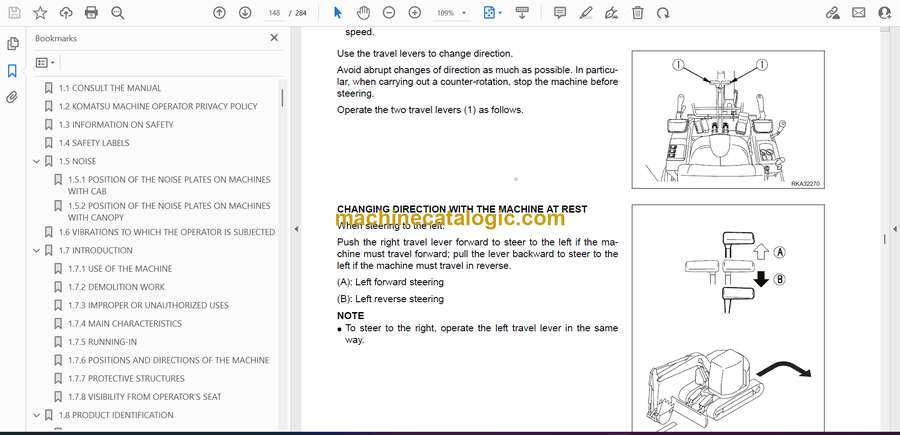Viewport: 900px width, 435px height.
Task: Open bookmark 1.7.2 DEMOLITION WORK
Action: (116, 287)
